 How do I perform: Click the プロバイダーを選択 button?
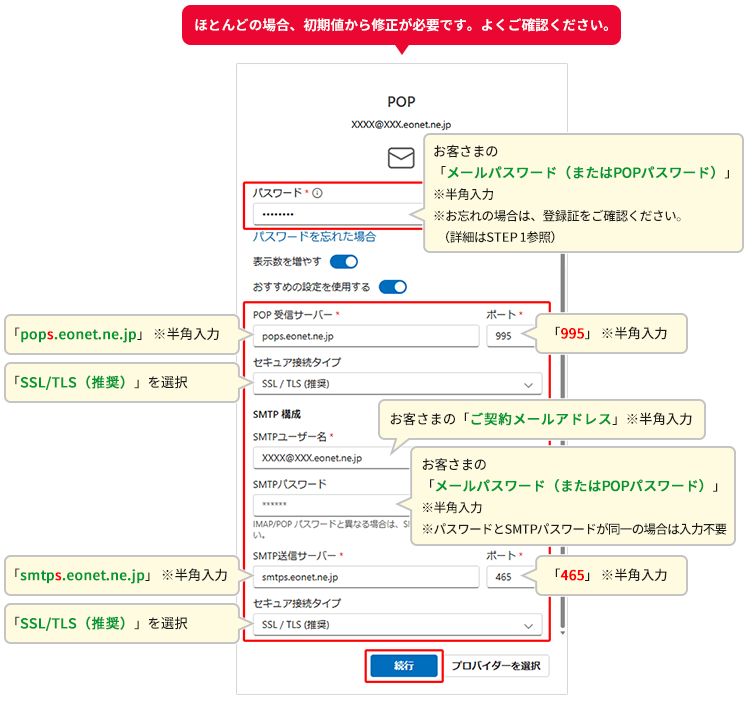[496, 665]
